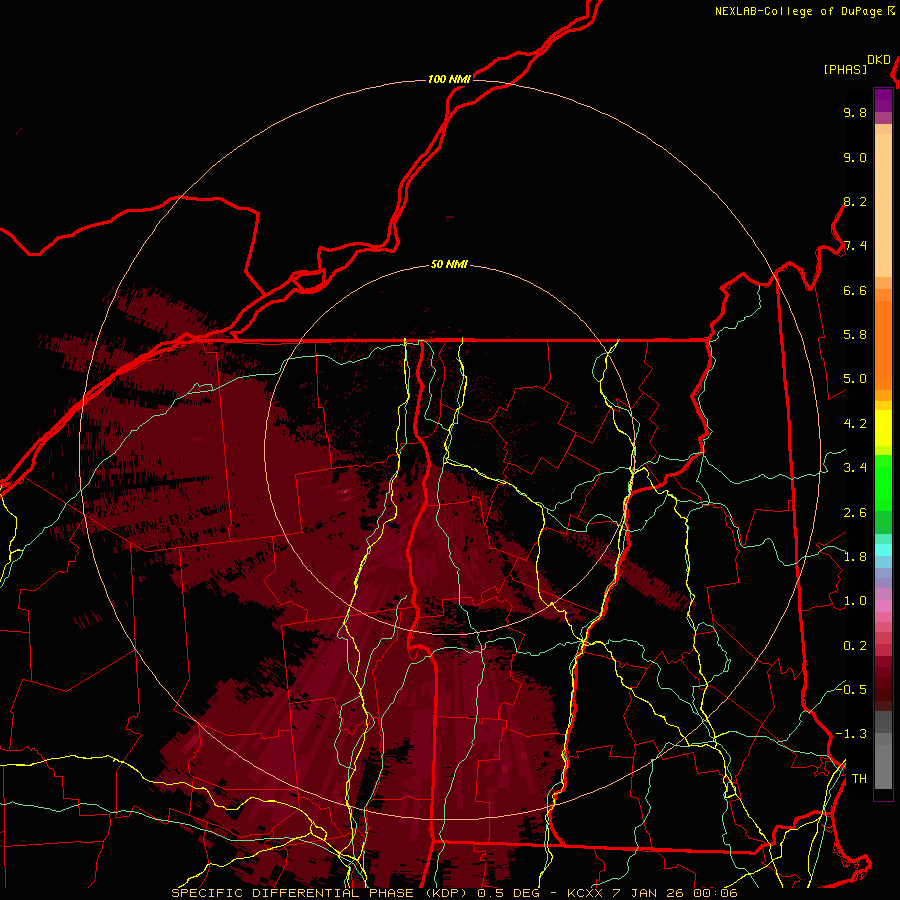Image resolution: width=900 pixels, height=900 pixels.
Task: Click the TH threshold label on the scale
Action: [859, 779]
